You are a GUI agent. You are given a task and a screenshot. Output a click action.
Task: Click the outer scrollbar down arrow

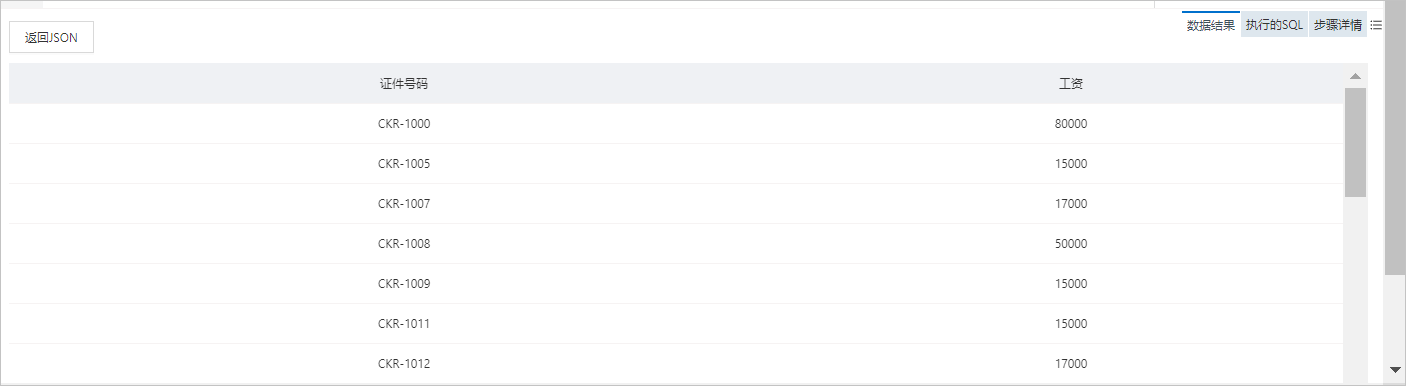(x=1395, y=369)
